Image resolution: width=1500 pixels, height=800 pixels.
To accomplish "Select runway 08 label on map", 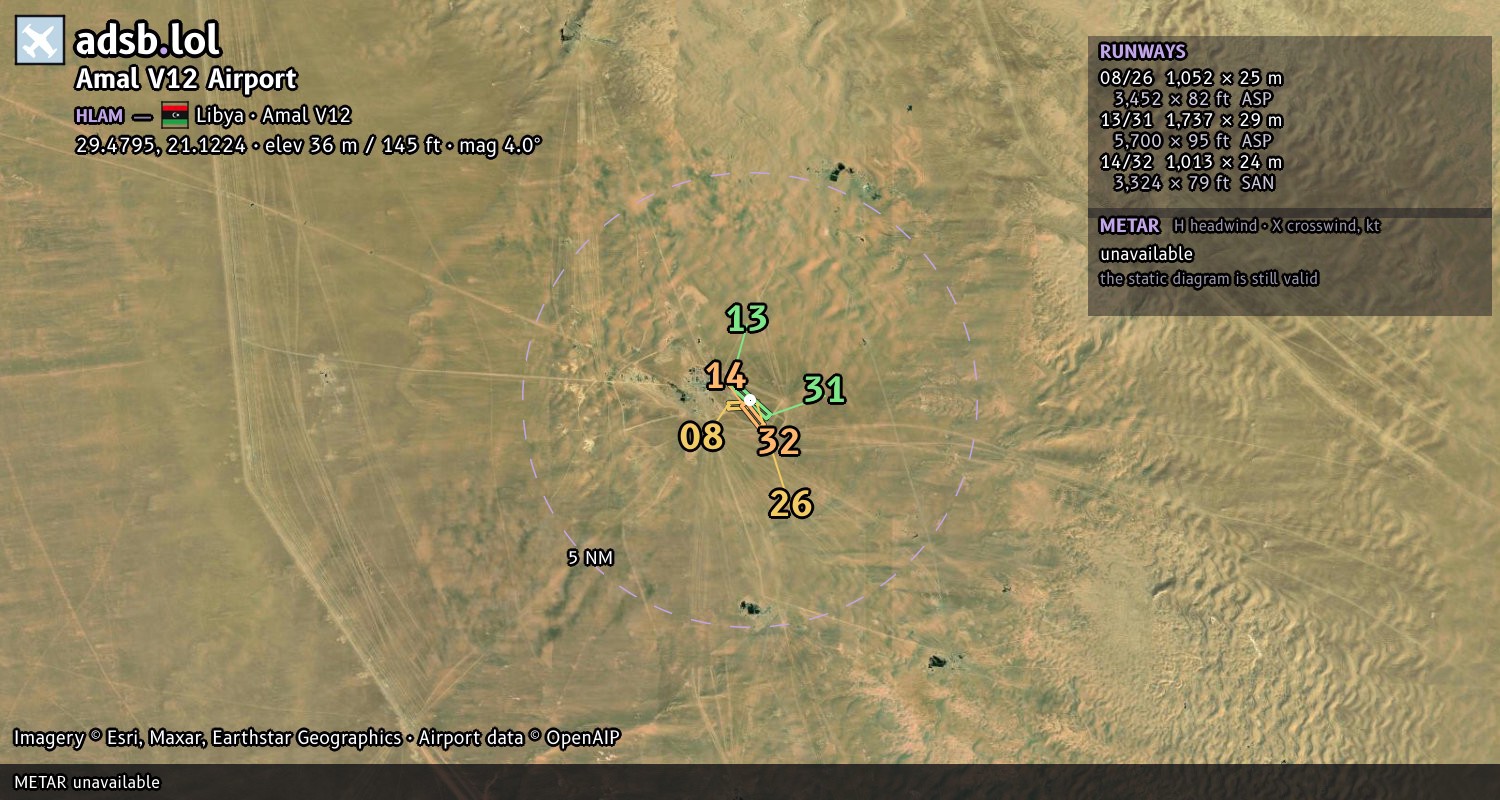I will tap(701, 436).
